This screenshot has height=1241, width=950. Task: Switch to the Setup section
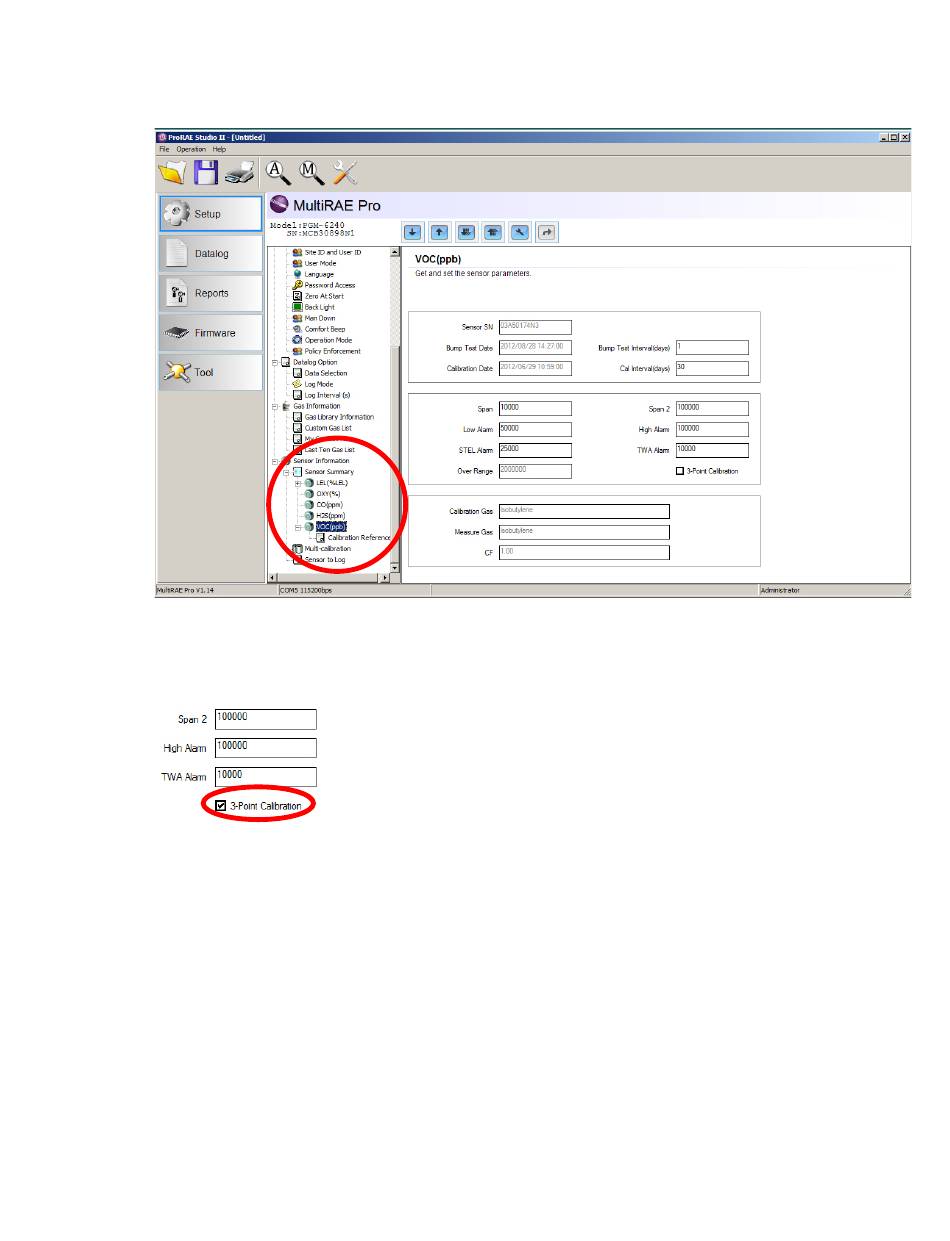[x=210, y=214]
